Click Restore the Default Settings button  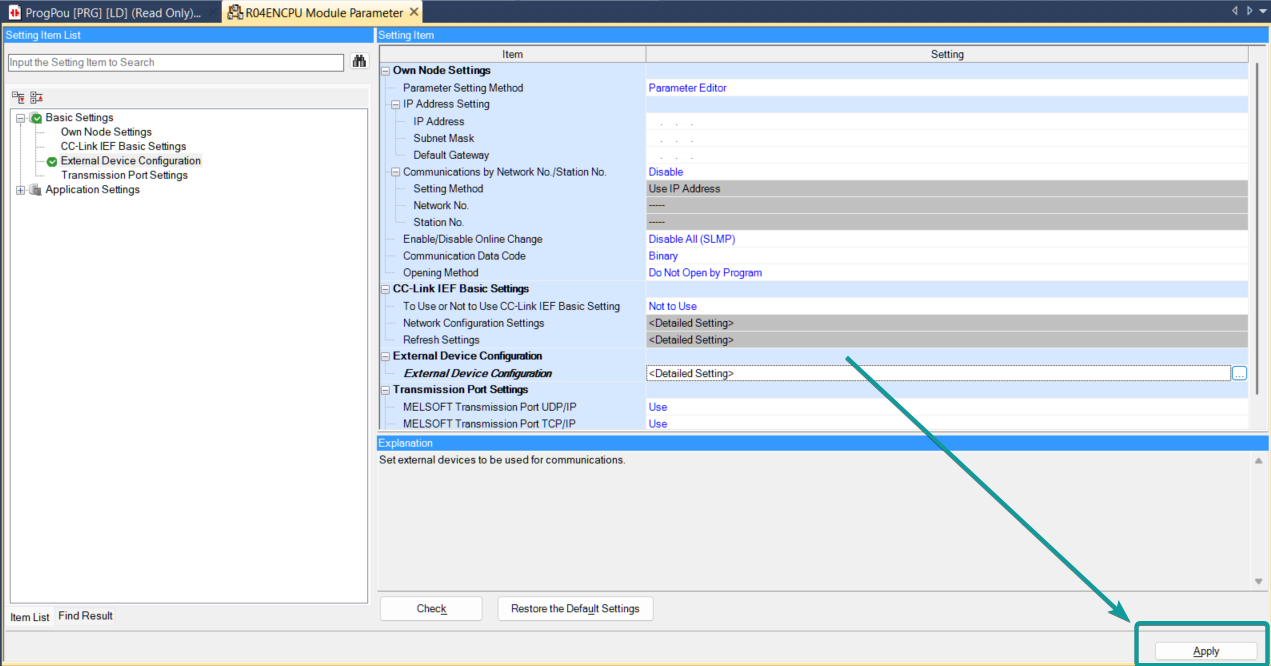pyautogui.click(x=575, y=608)
